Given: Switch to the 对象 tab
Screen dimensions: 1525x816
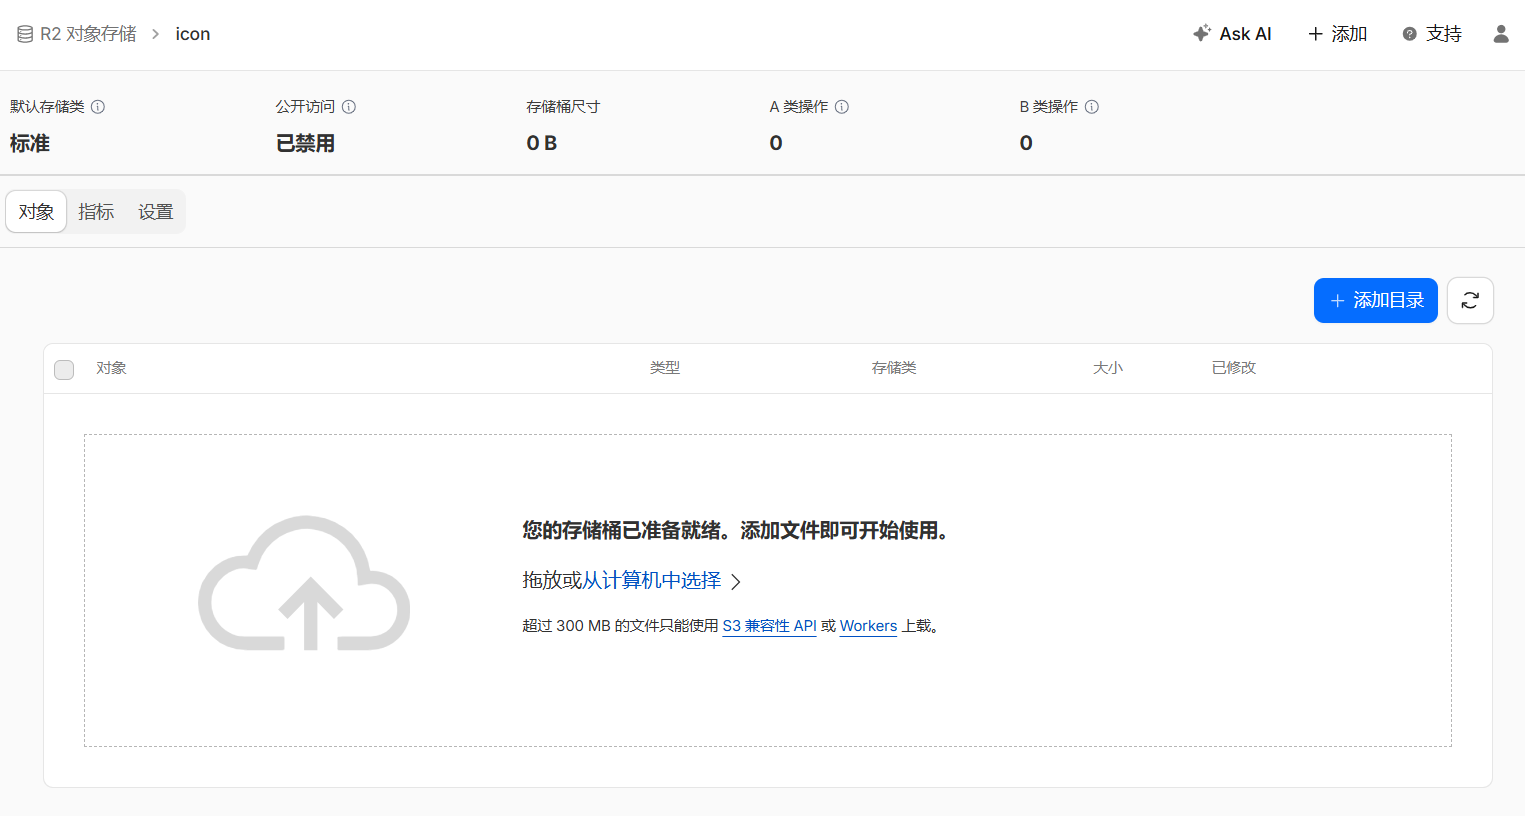Looking at the screenshot, I should point(36,212).
